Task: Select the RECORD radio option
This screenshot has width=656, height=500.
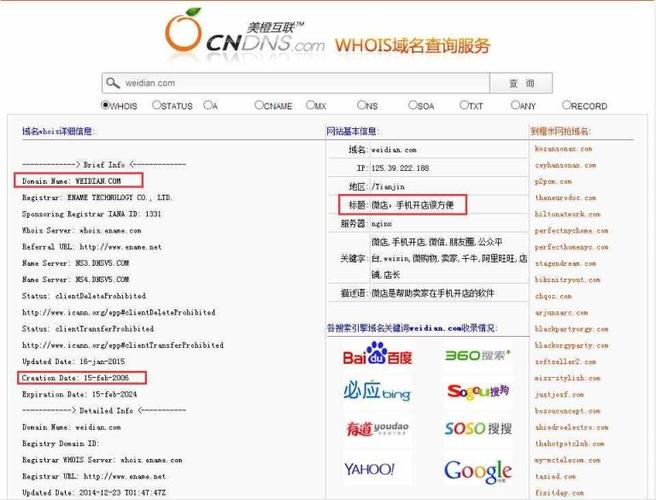Action: (x=566, y=105)
